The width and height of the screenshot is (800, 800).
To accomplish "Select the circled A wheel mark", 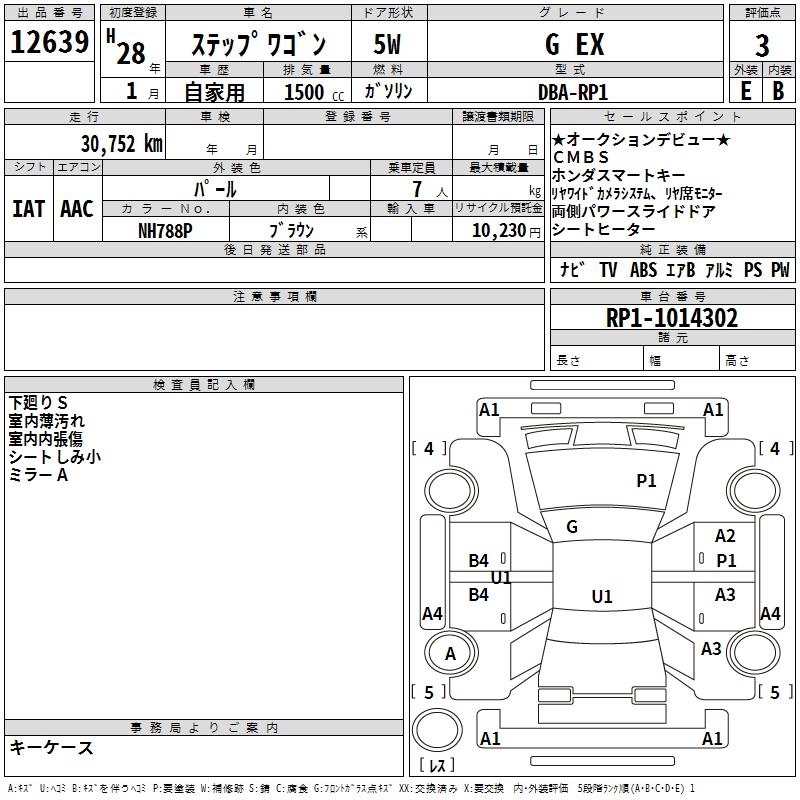I will coord(450,654).
